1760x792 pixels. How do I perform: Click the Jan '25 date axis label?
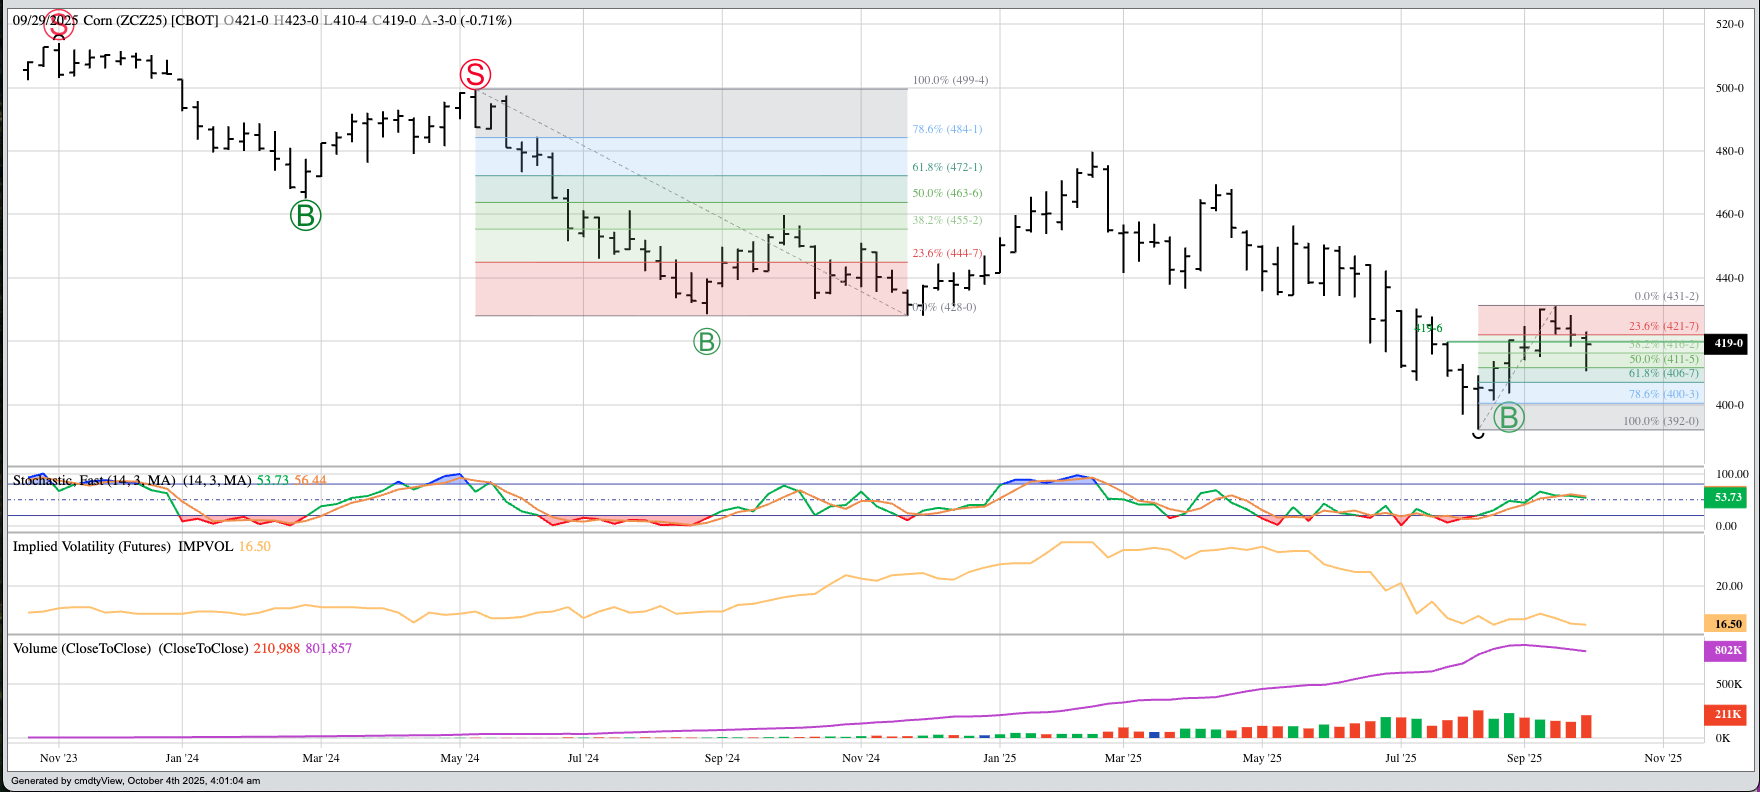point(999,758)
